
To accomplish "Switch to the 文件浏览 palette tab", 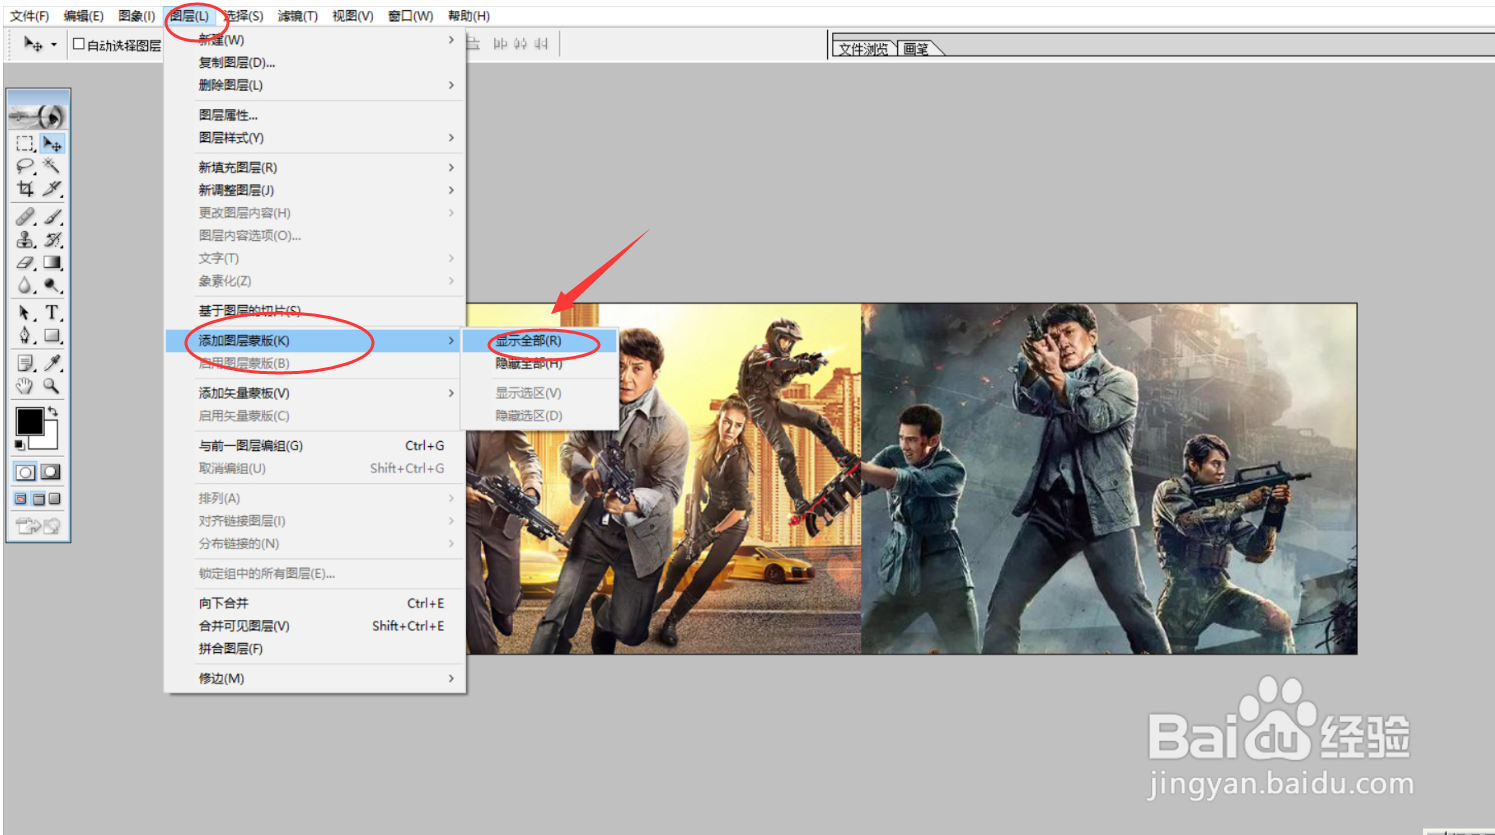I will pos(863,48).
